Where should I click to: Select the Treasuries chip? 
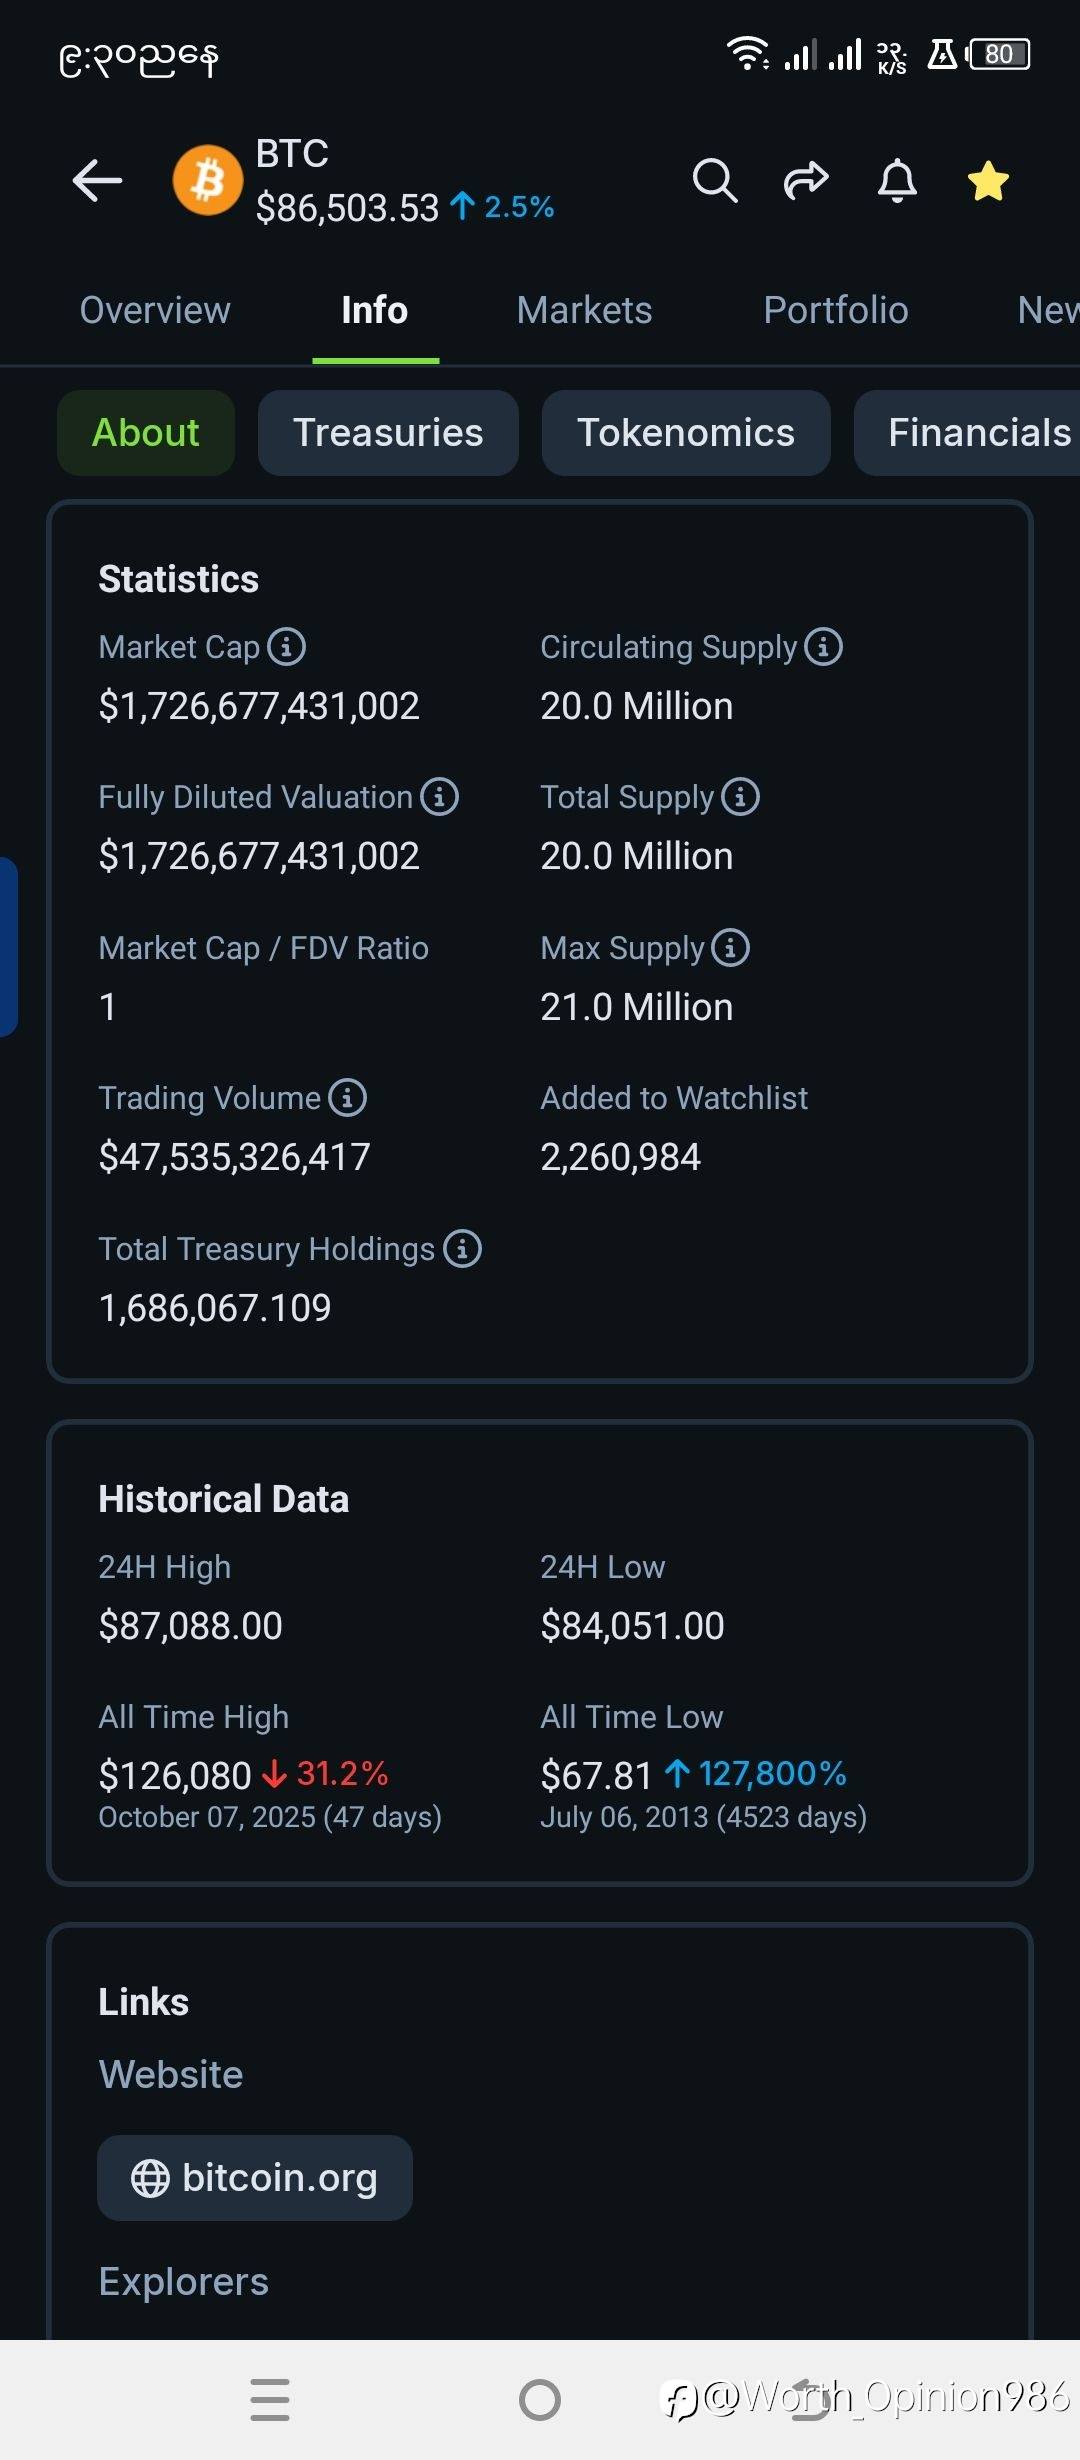(x=388, y=433)
